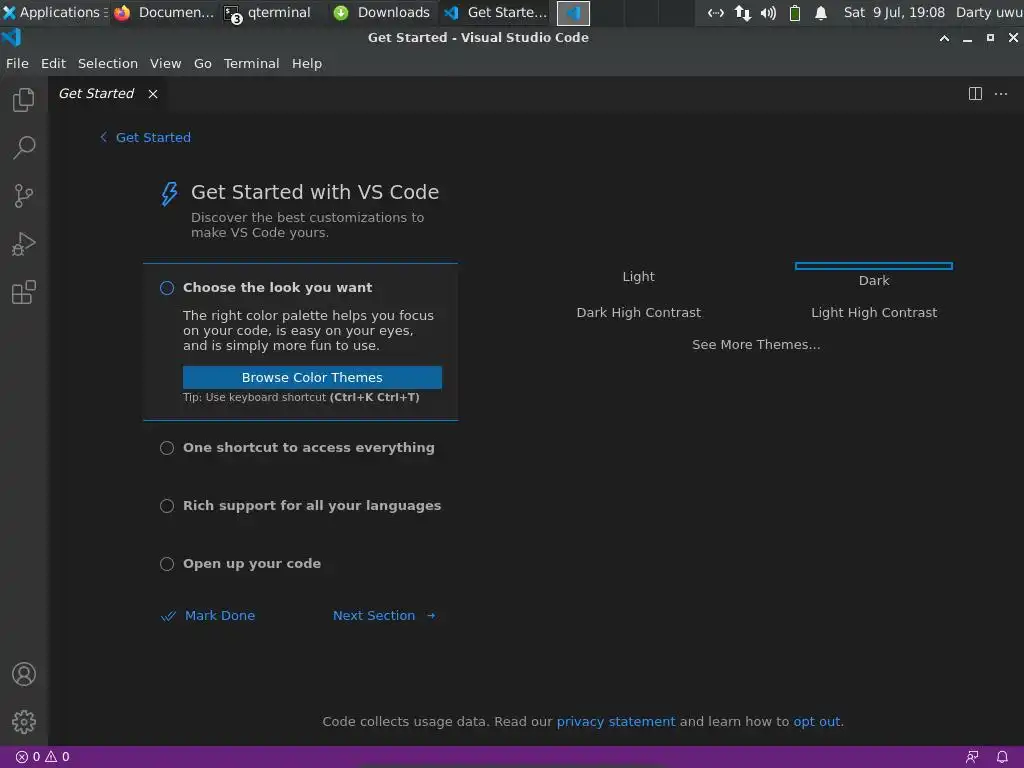Switch to Get Started VS Code taskbar entry

click(496, 12)
